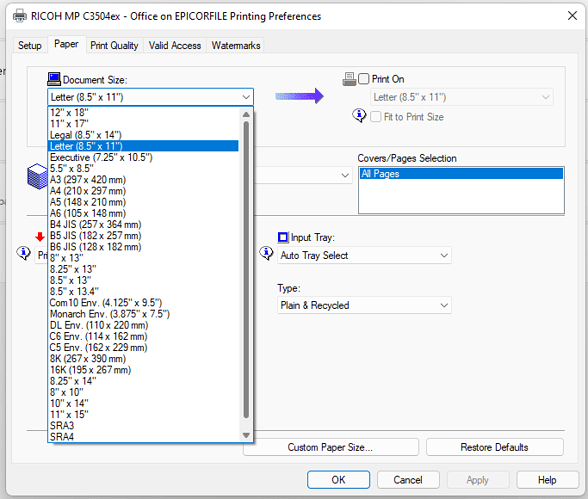Click the Custom Paper Size button
Image resolution: width=588 pixels, height=499 pixels.
[x=330, y=447]
